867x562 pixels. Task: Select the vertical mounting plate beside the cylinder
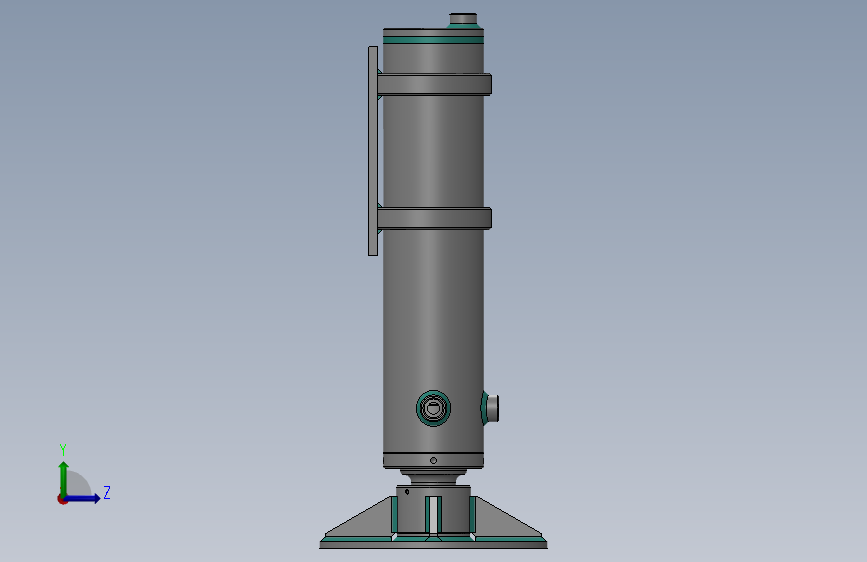(373, 151)
